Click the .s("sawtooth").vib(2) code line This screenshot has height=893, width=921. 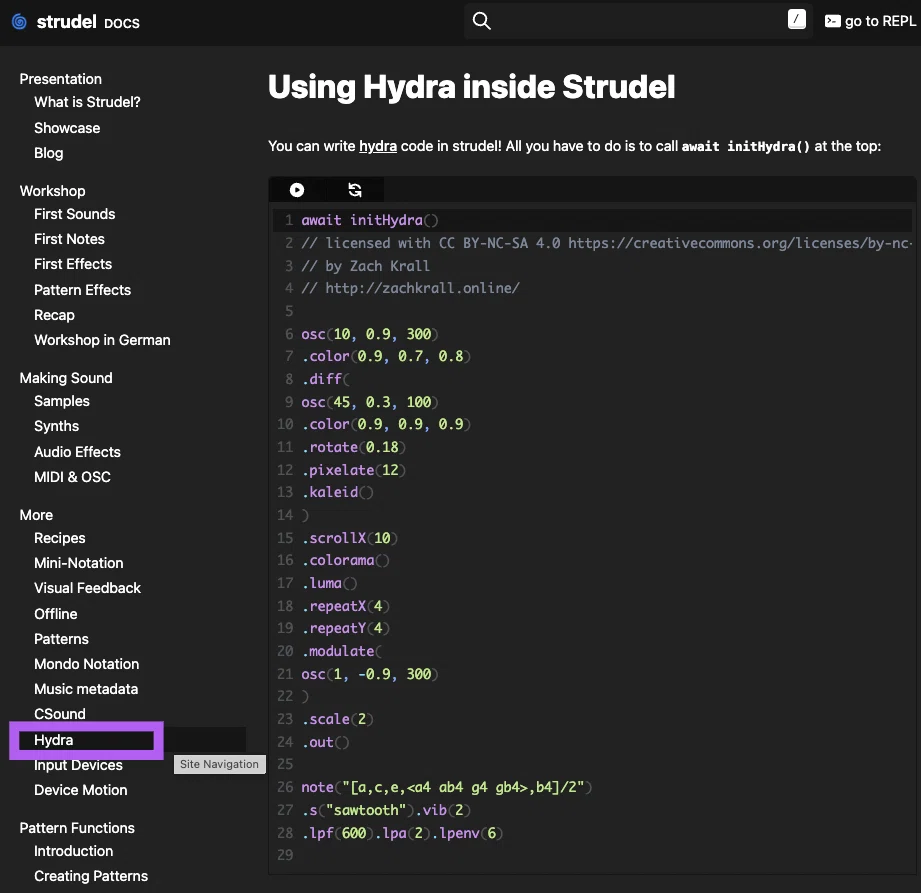pyautogui.click(x=385, y=810)
